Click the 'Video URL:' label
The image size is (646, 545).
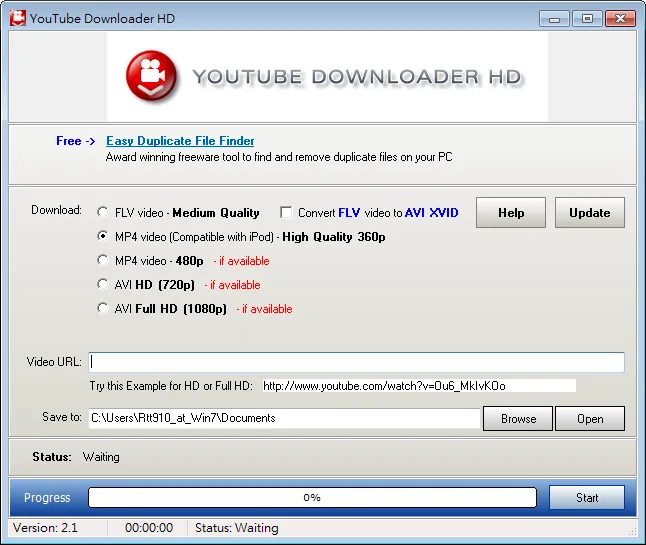(x=54, y=362)
